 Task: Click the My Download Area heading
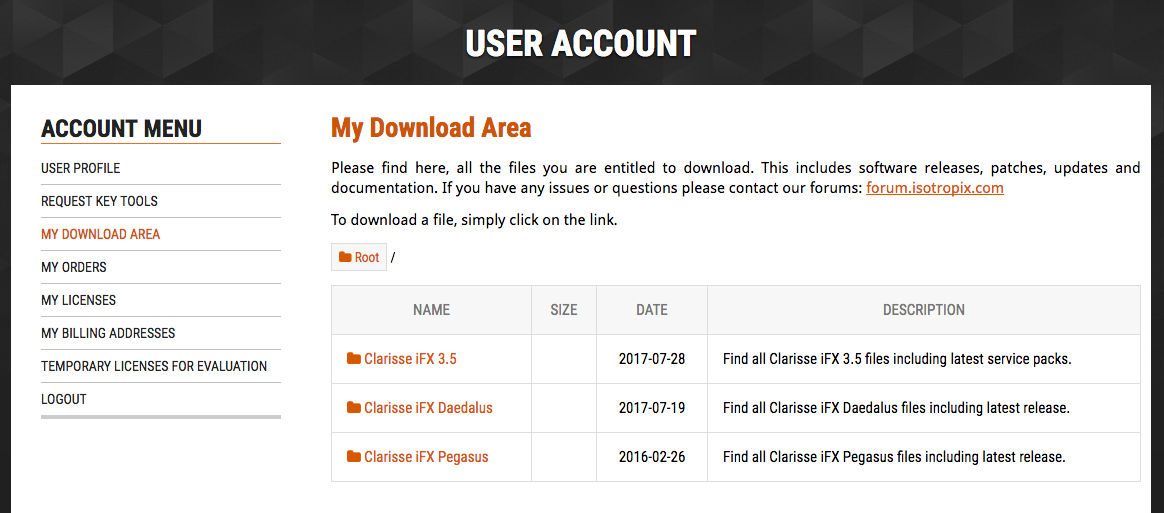pos(431,127)
